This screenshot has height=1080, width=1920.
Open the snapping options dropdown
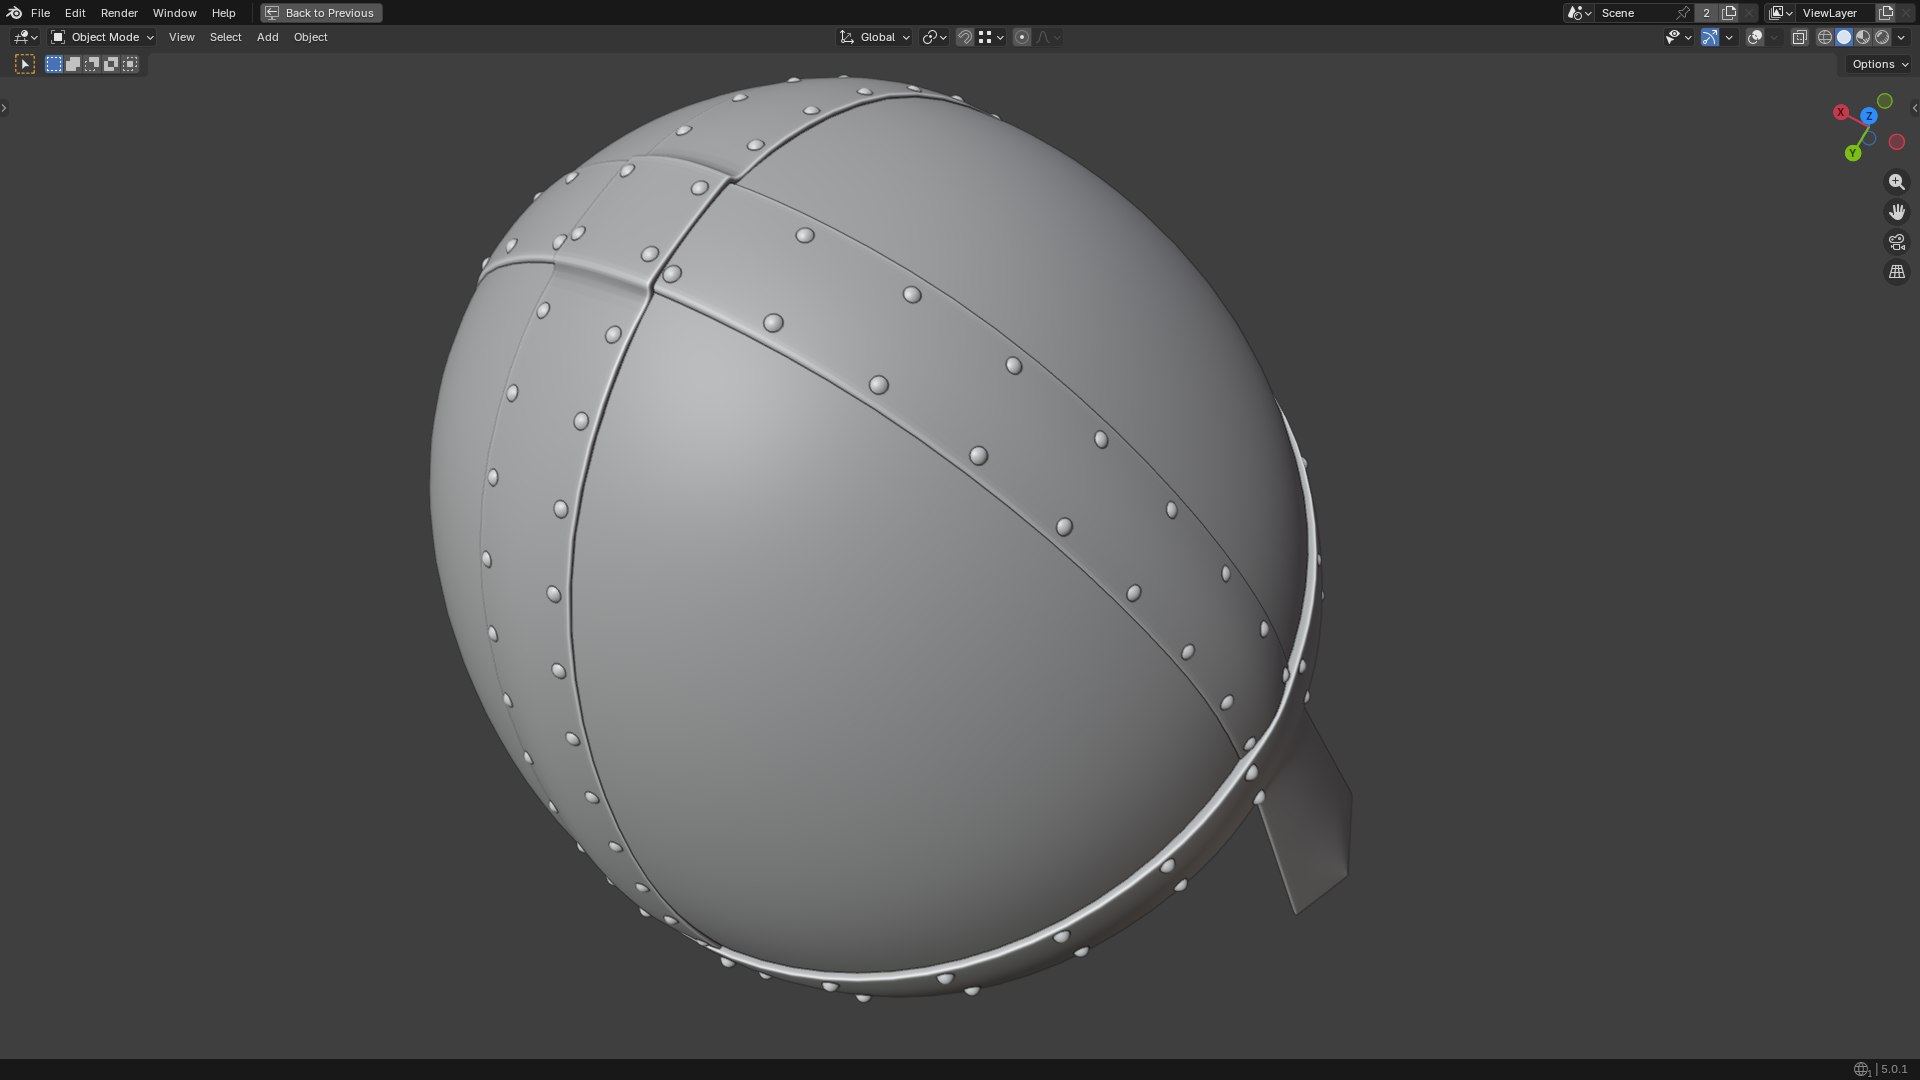991,37
